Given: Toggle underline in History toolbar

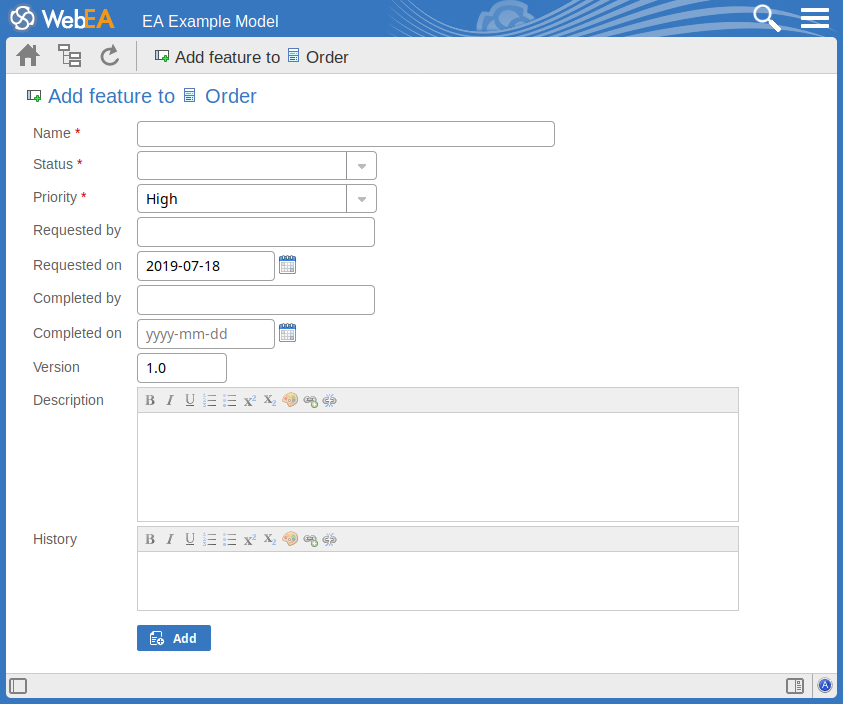Looking at the screenshot, I should coord(190,539).
